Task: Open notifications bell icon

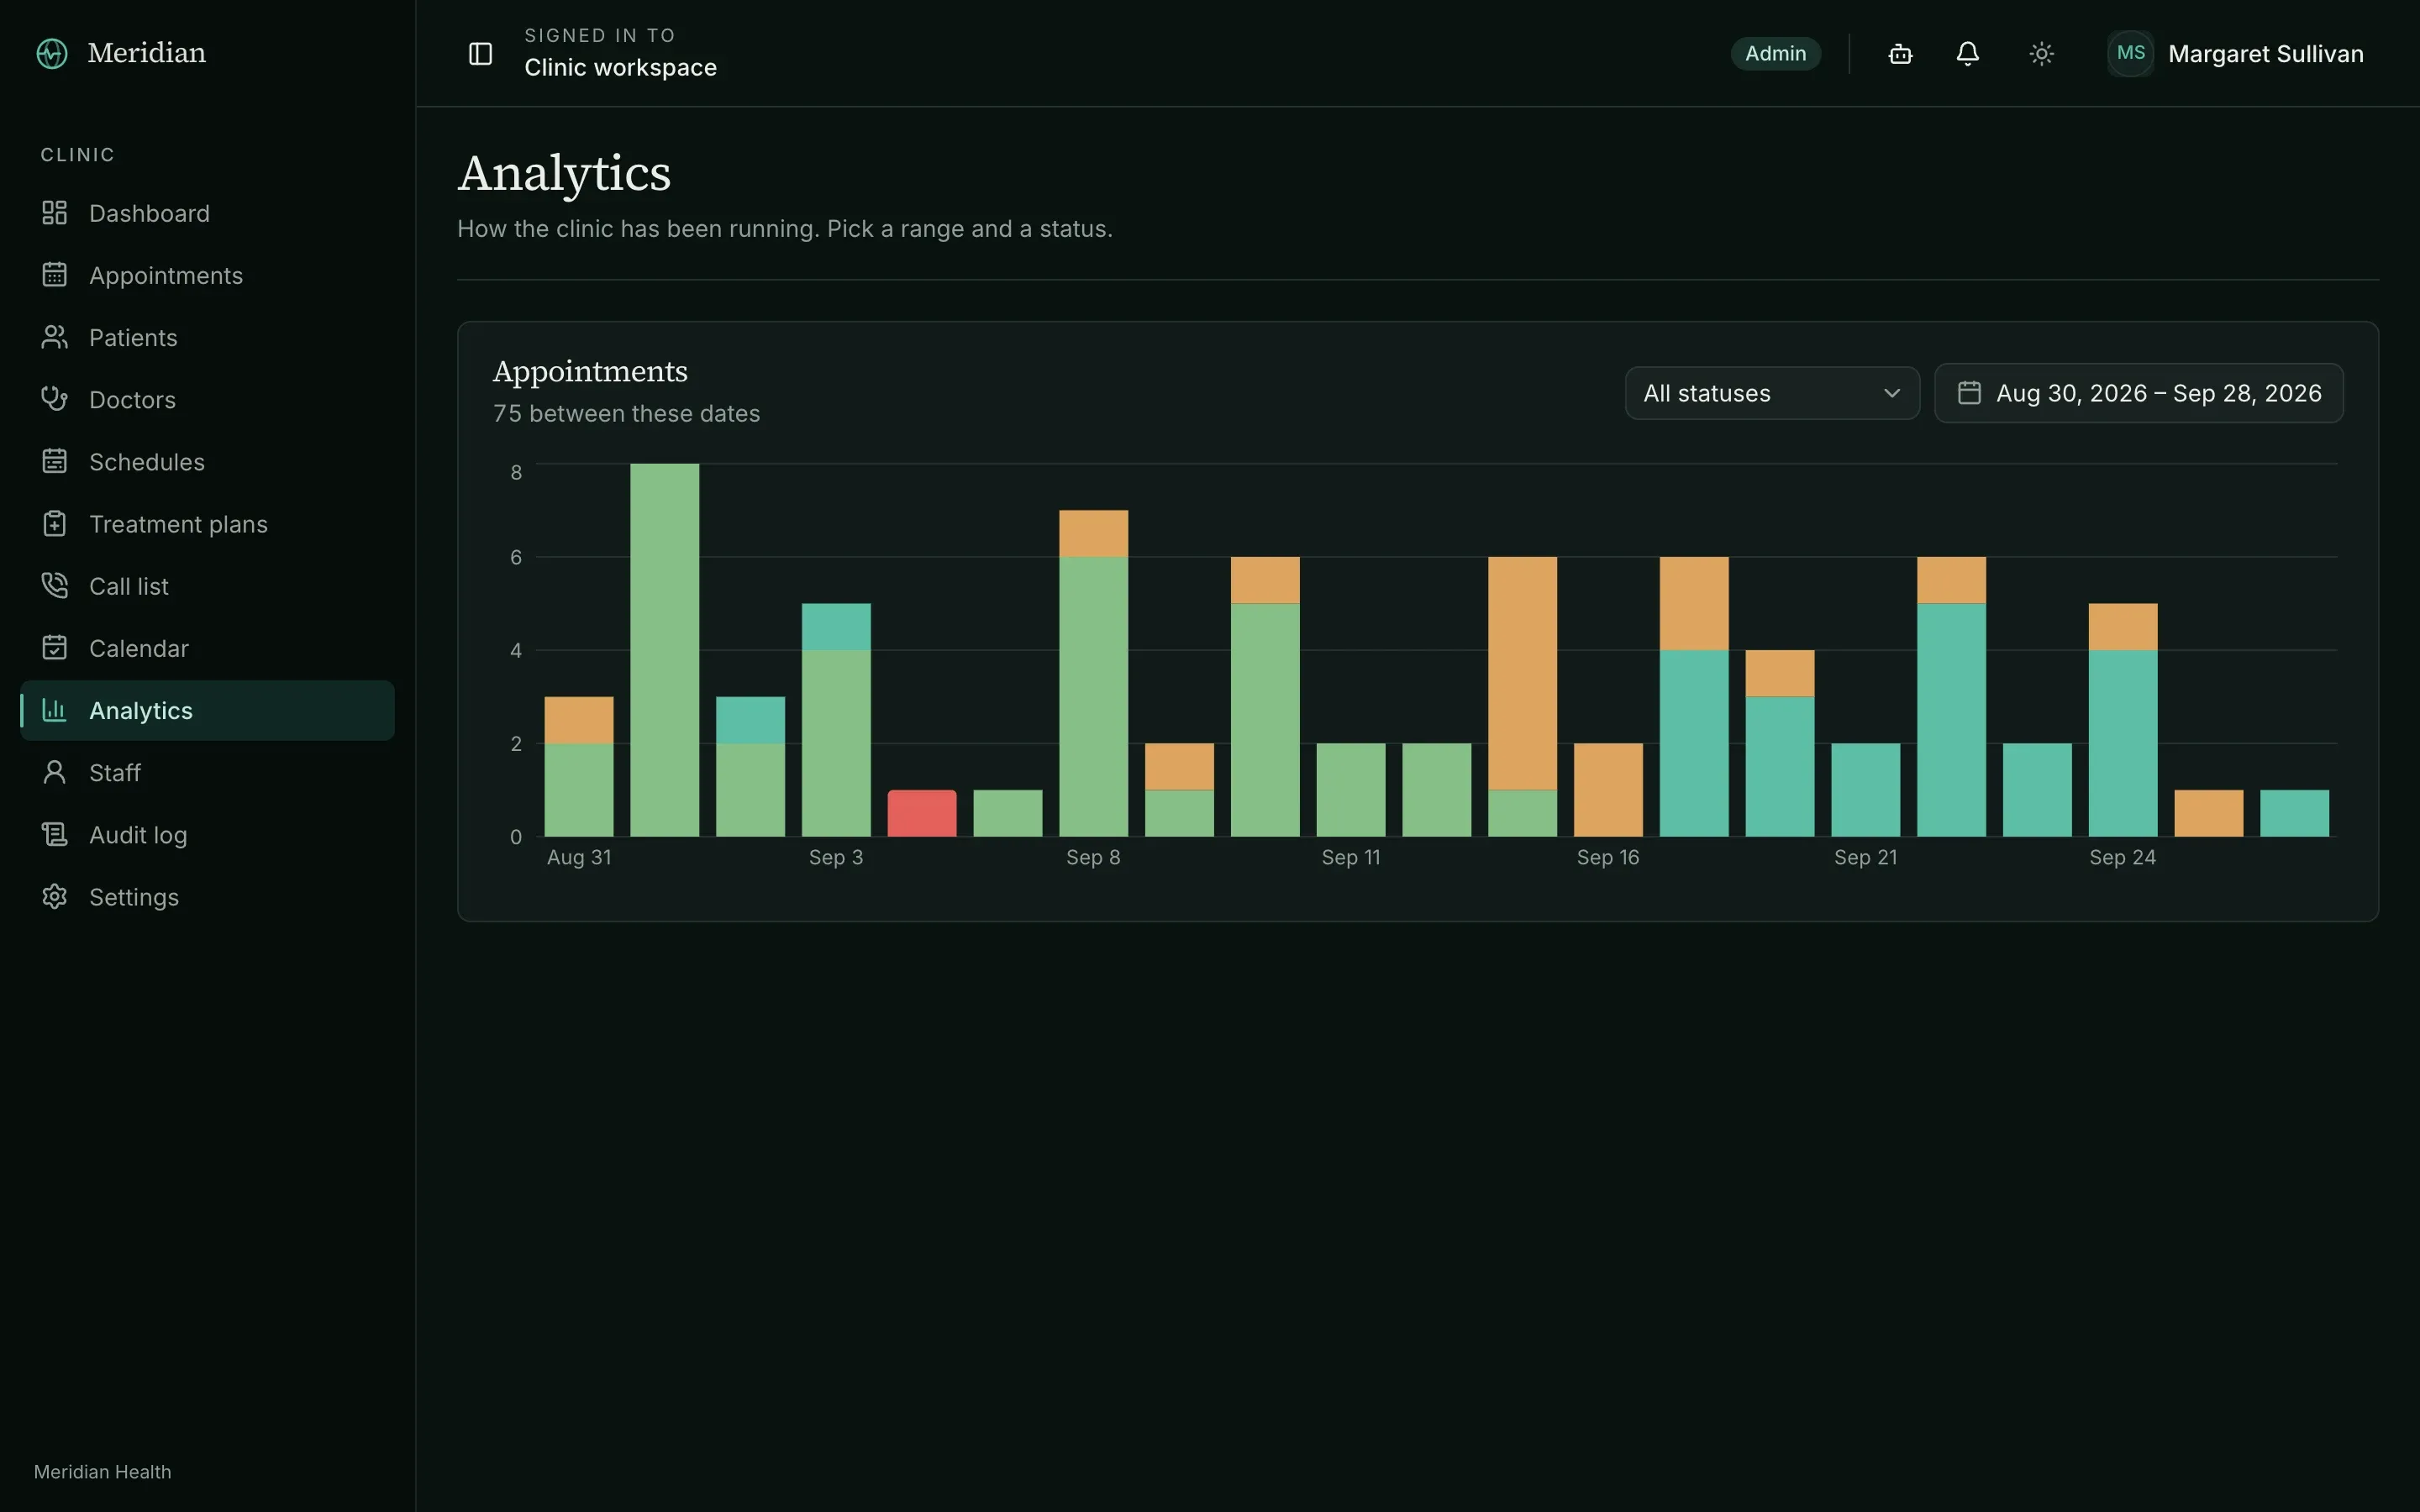Action: pos(1967,53)
